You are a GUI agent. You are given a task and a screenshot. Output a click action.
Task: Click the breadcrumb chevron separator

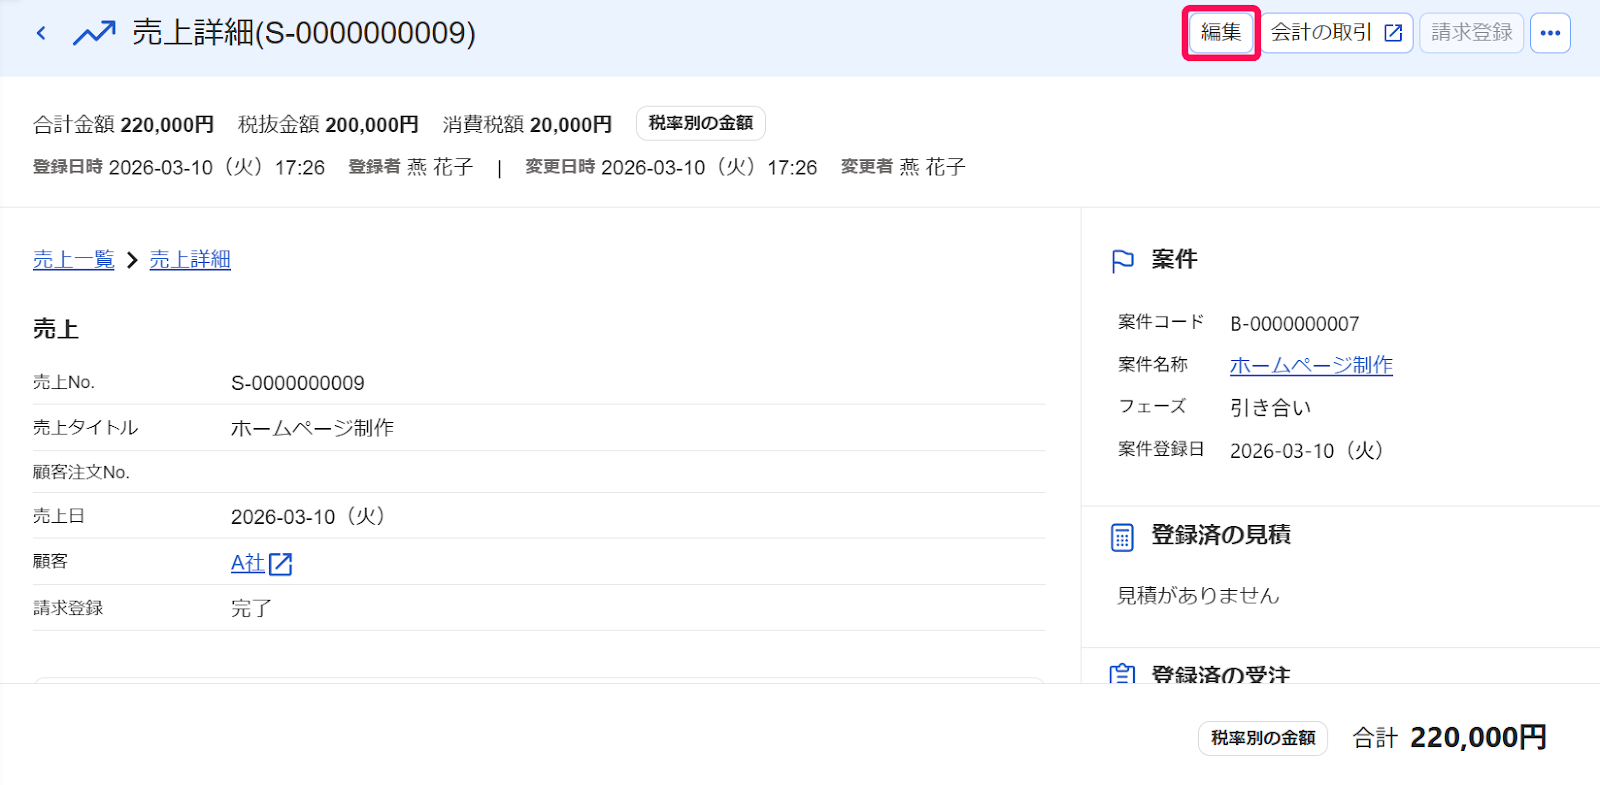pyautogui.click(x=132, y=260)
